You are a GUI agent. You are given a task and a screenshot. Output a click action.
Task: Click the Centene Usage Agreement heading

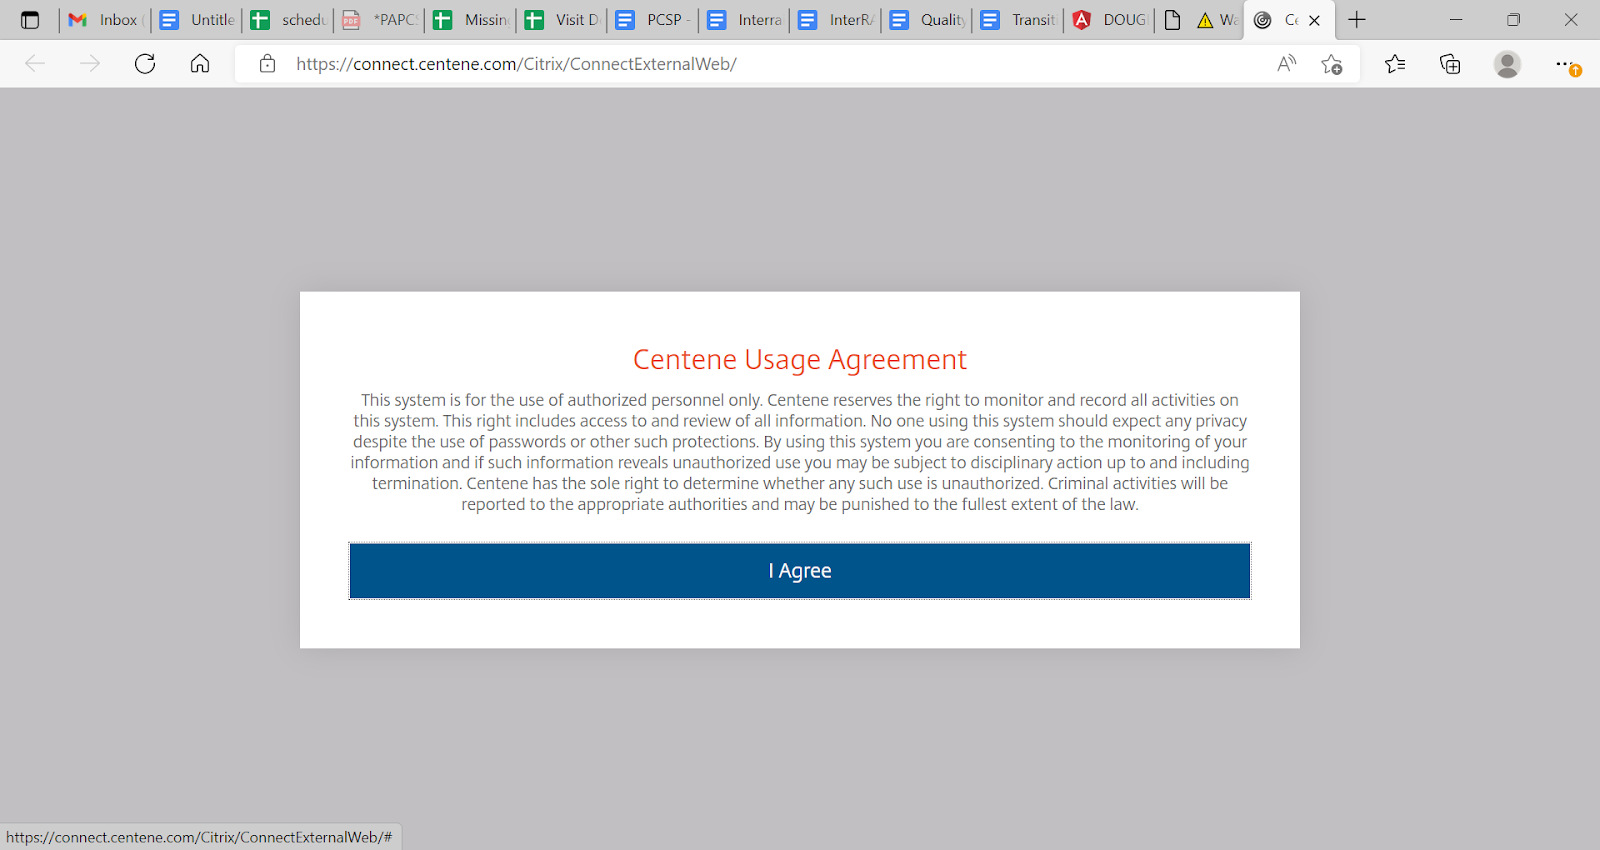point(800,360)
